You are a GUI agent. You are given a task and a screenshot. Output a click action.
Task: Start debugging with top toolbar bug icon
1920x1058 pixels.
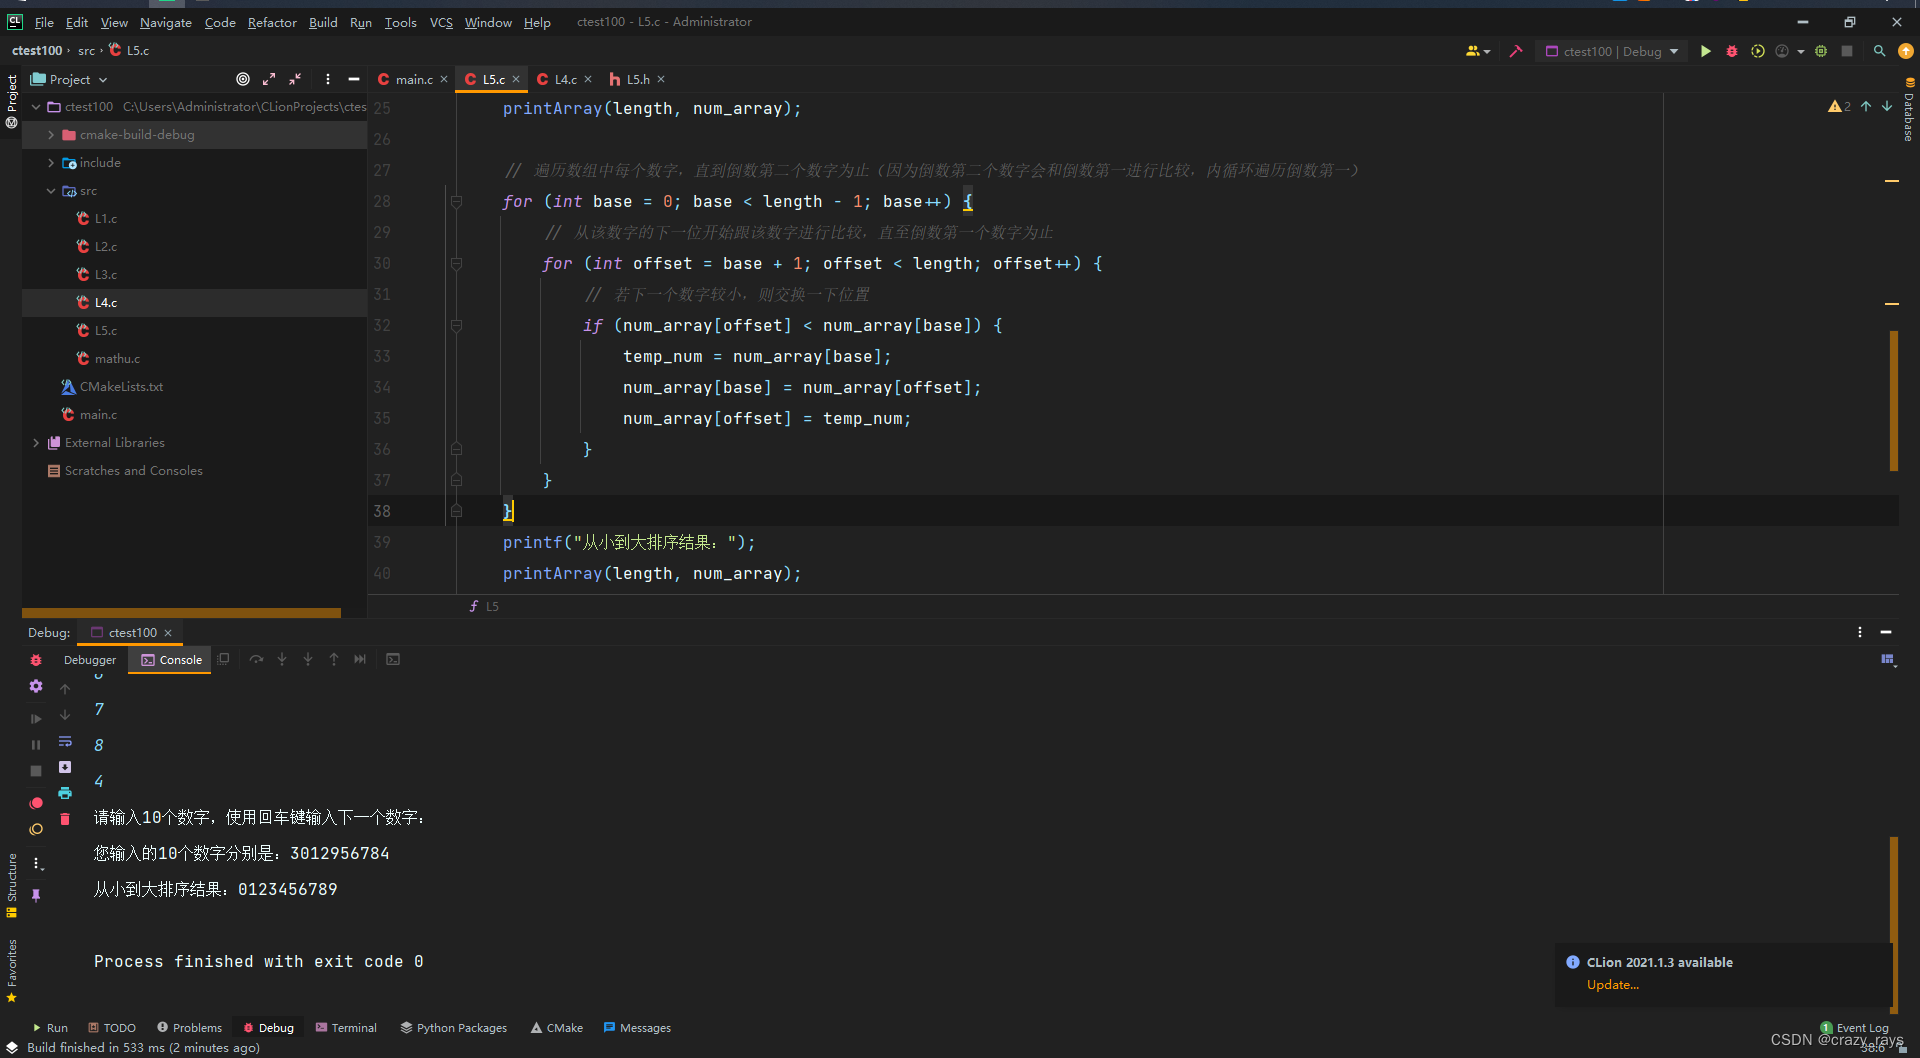[x=1732, y=51]
